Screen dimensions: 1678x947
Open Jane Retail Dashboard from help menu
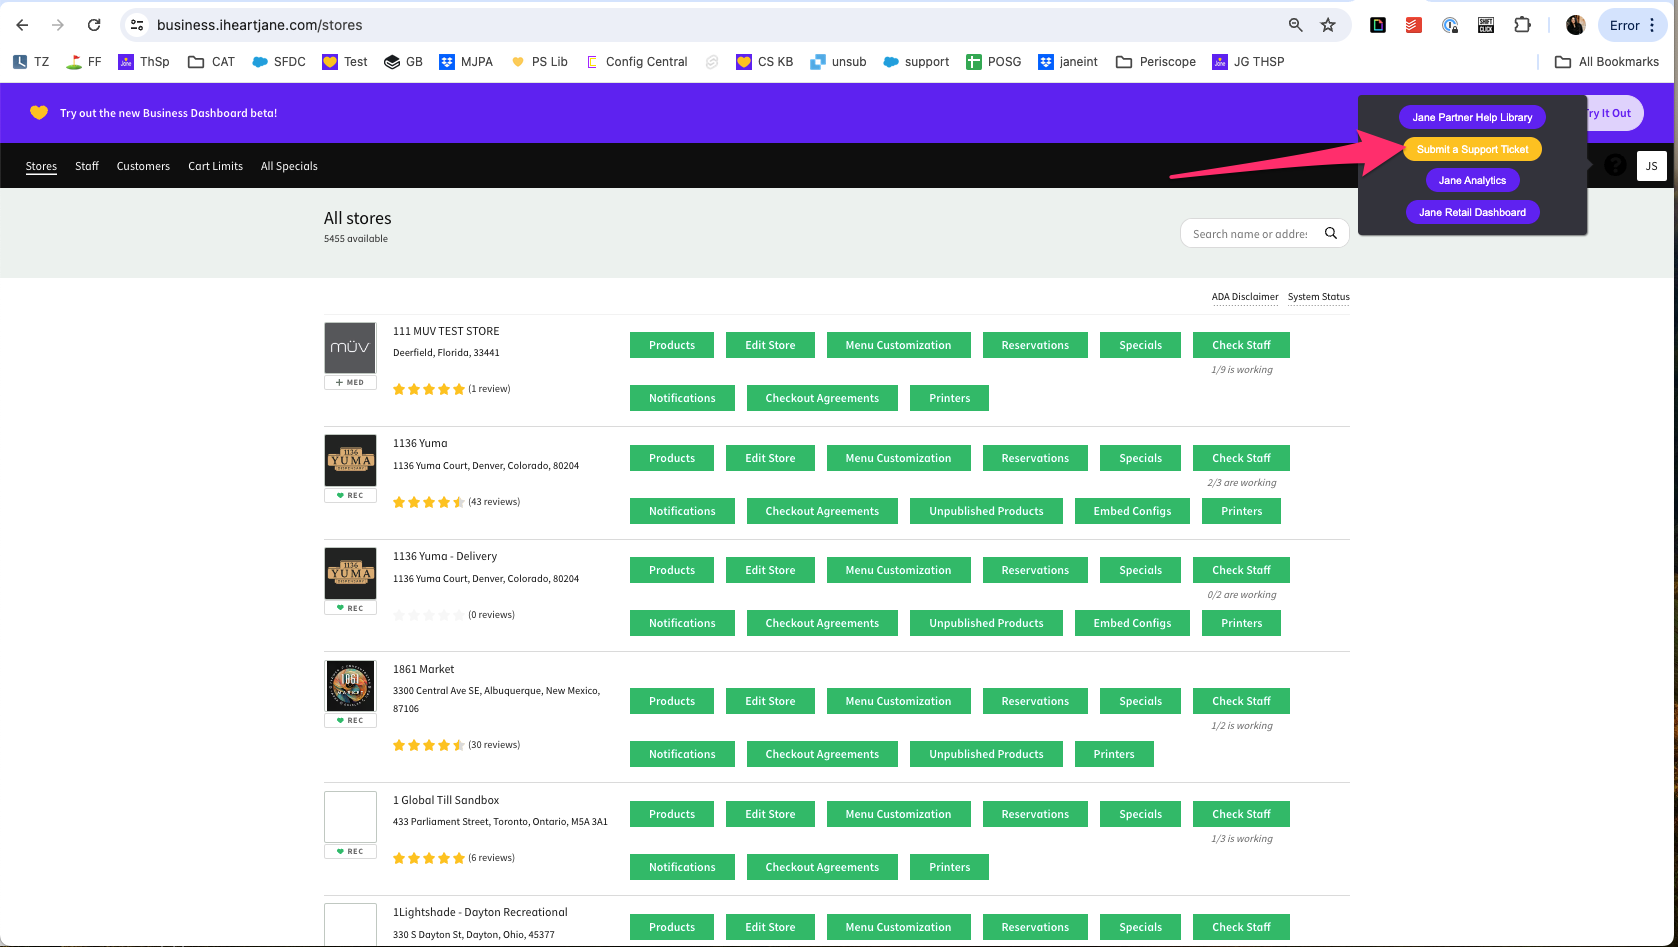point(1472,212)
